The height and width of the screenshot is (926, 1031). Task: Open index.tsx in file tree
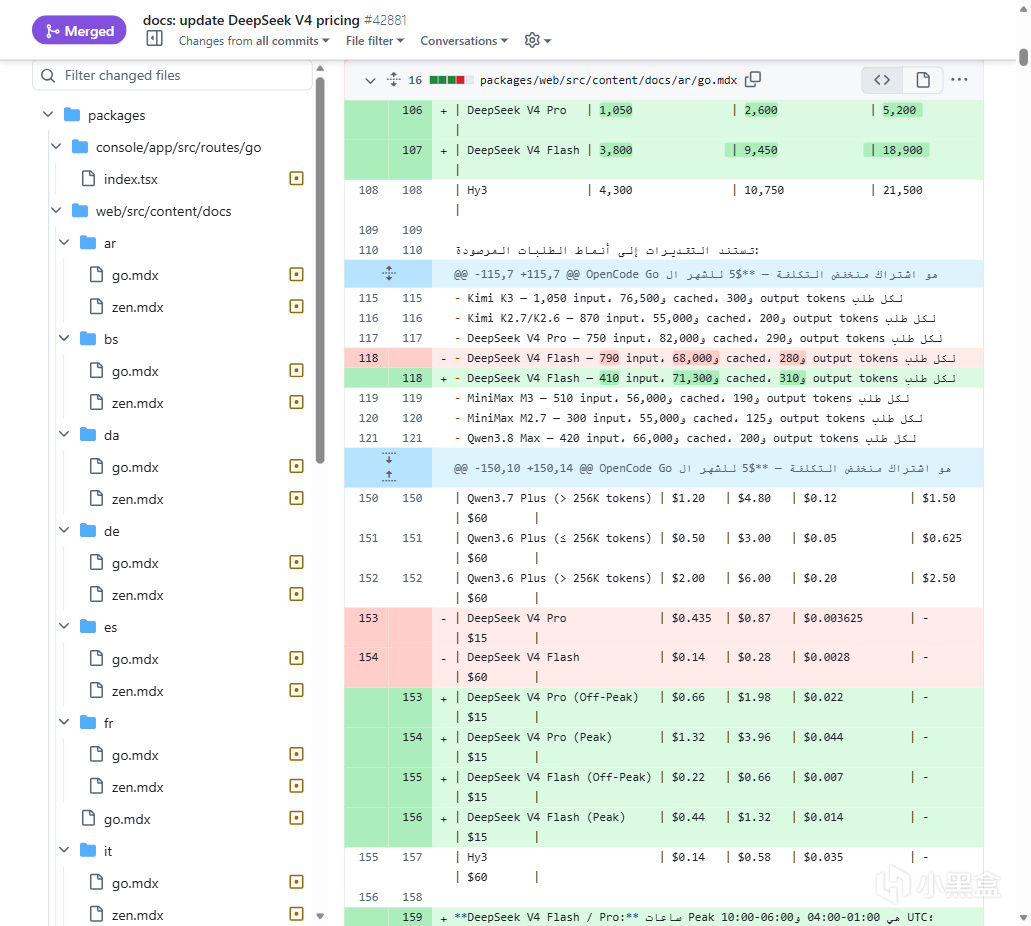click(130, 179)
